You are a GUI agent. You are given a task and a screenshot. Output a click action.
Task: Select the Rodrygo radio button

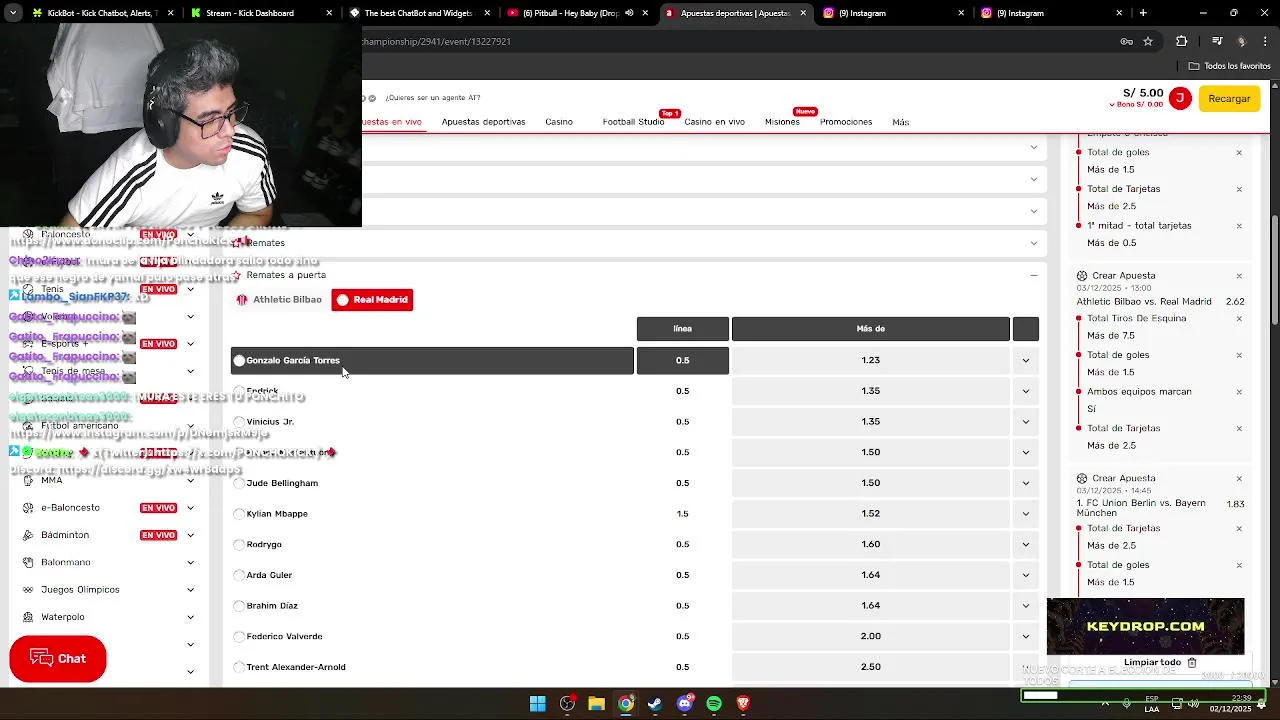(239, 545)
